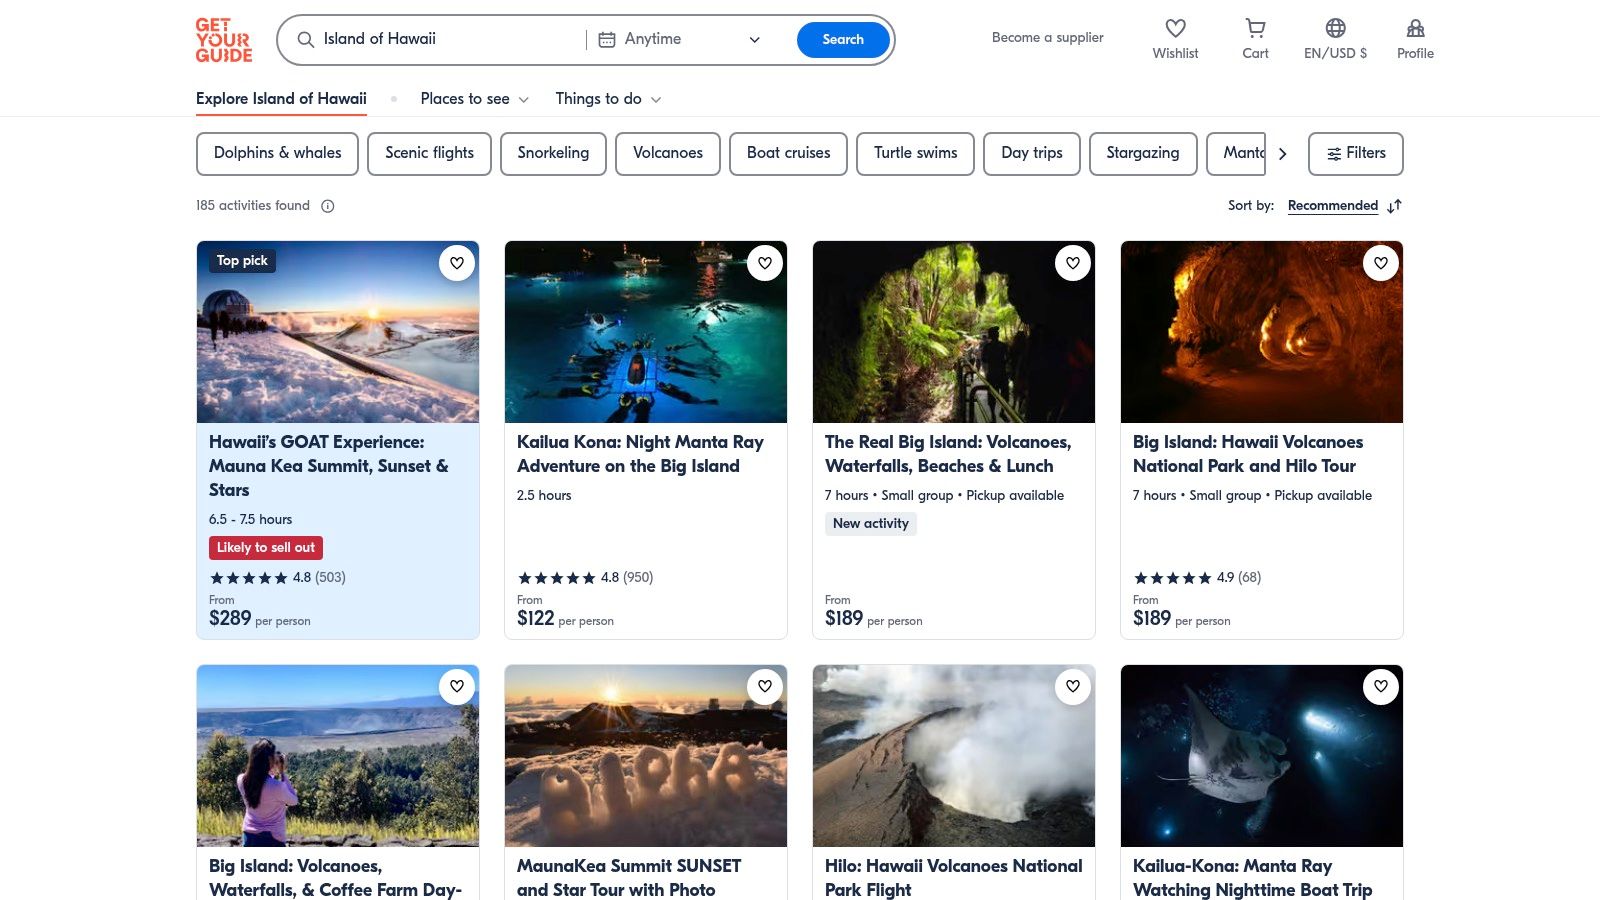Select the Explore Island of Hawaii tab
Viewport: 1600px width, 900px height.
pos(281,99)
